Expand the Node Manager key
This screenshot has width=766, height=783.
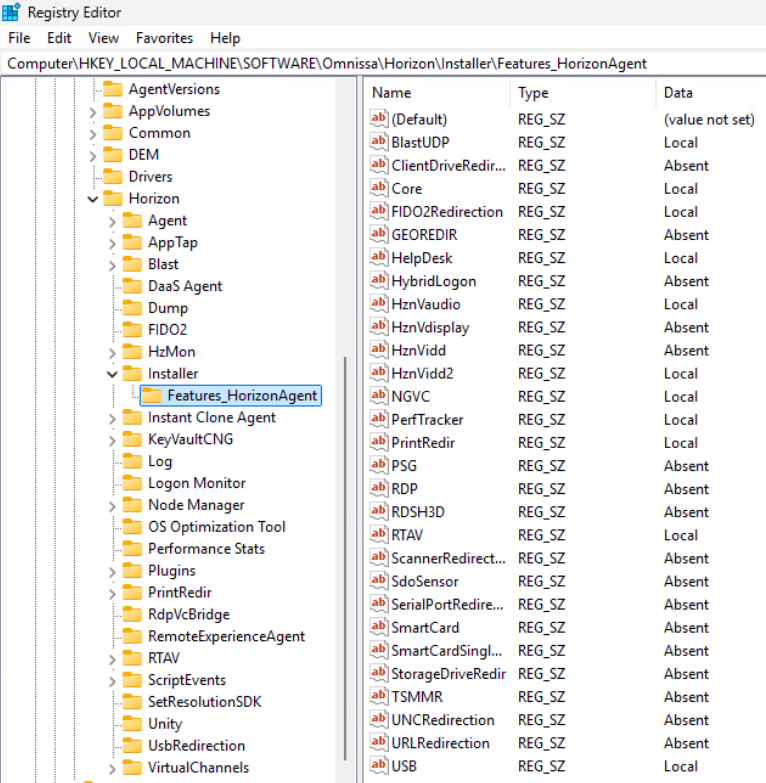[112, 506]
